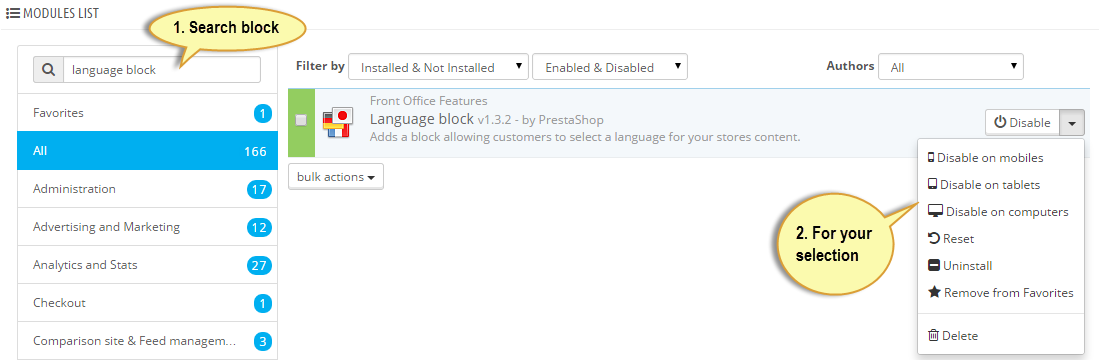Click the search magnifier icon
The image size is (1099, 360).
[48, 70]
